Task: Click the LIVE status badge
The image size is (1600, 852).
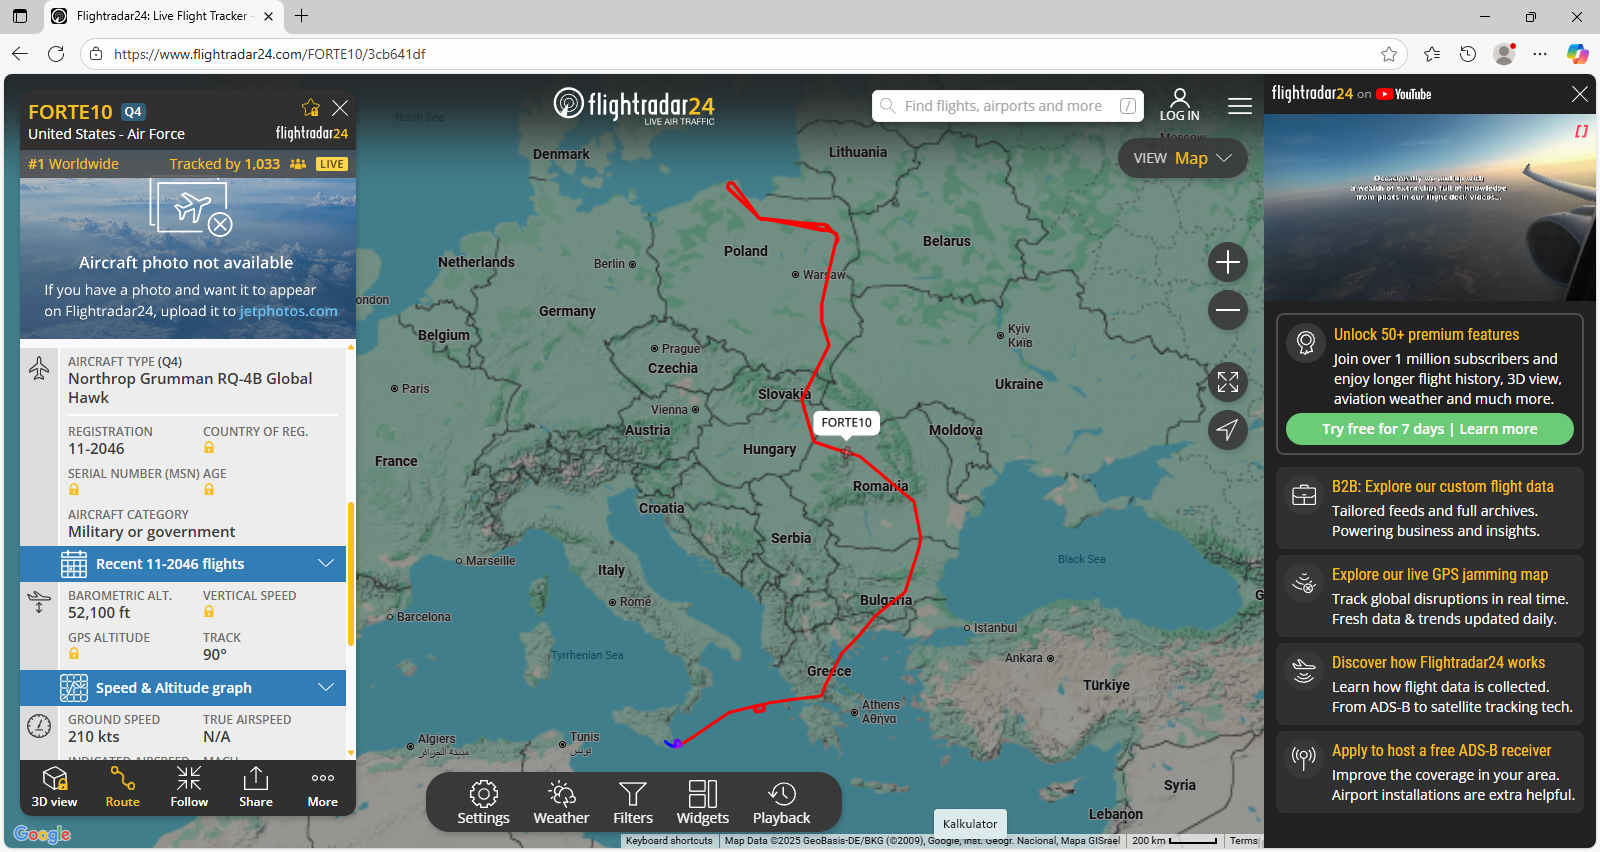Action: [332, 164]
